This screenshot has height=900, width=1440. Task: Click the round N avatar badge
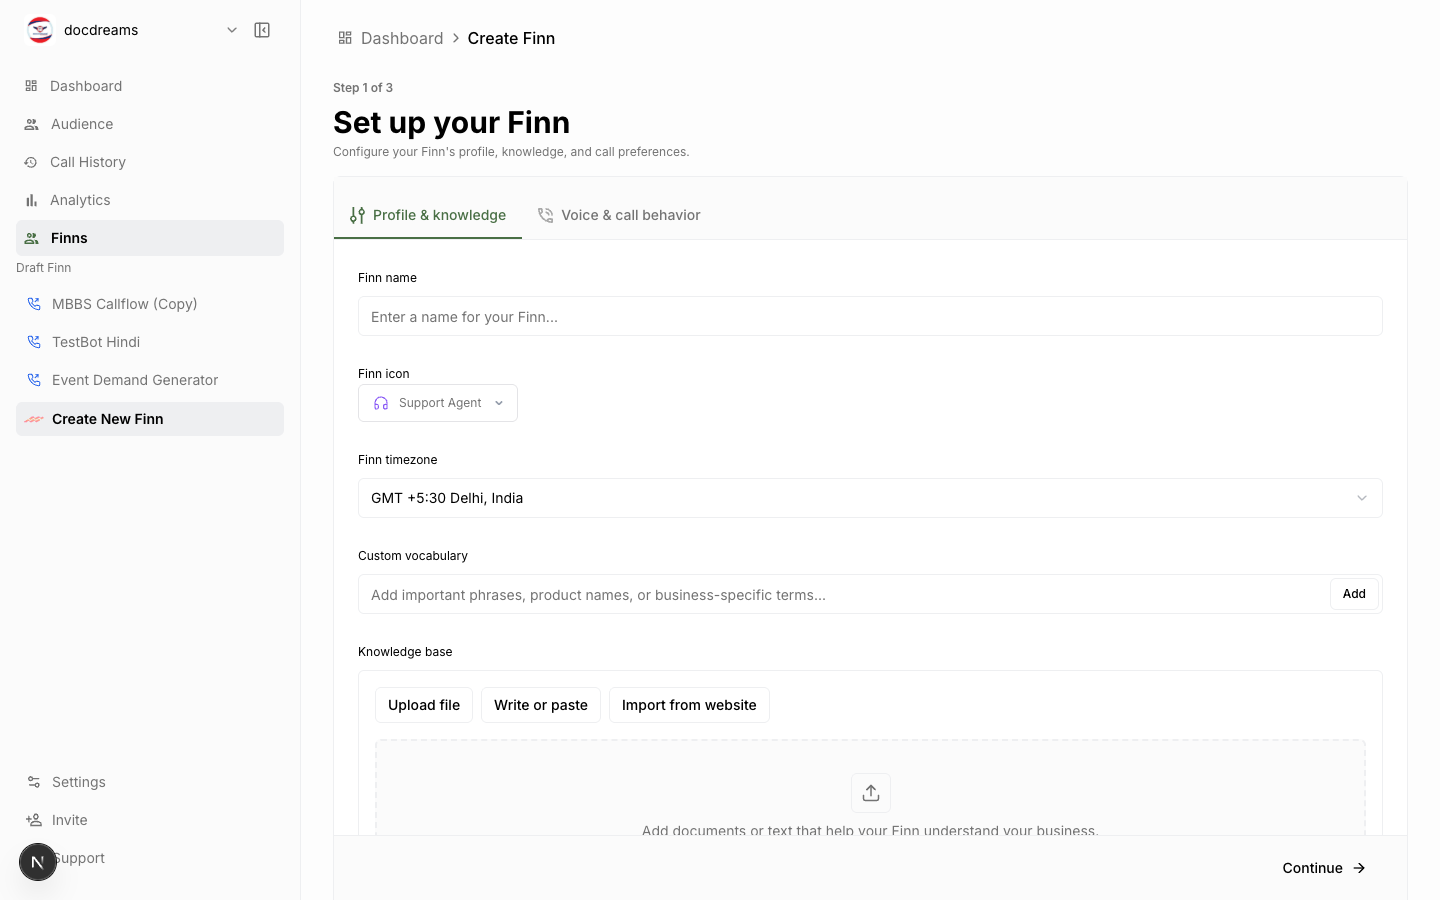(x=38, y=862)
